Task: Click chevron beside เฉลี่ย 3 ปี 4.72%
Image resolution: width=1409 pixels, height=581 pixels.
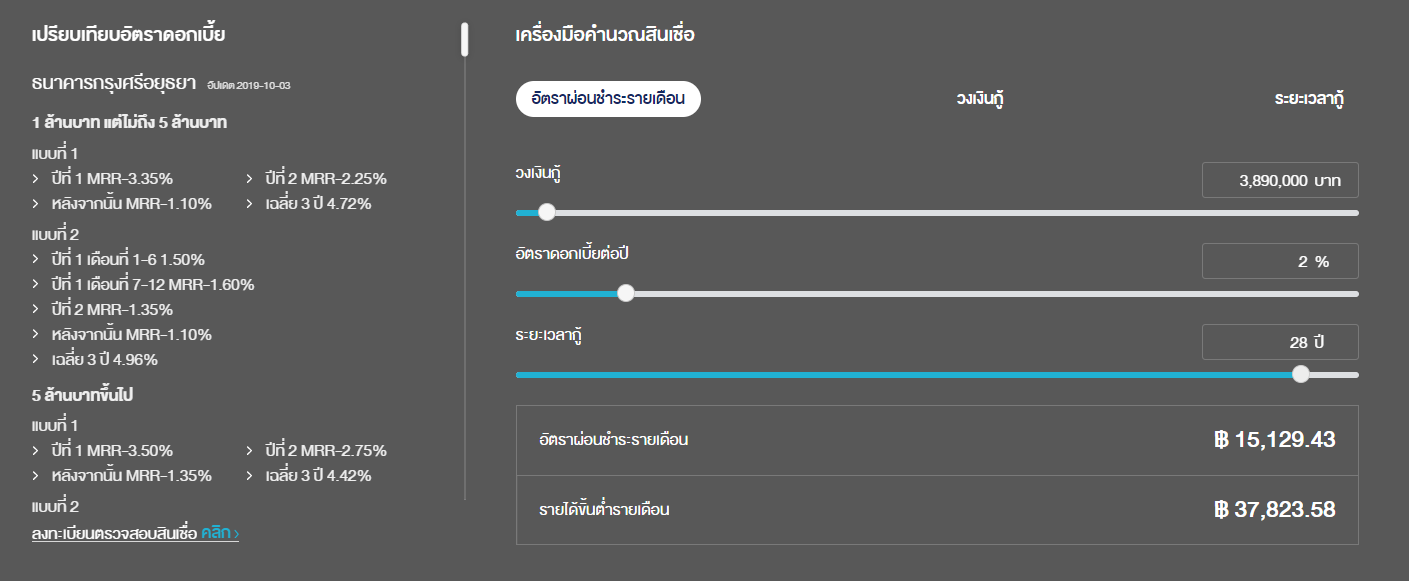Action: click(x=250, y=204)
